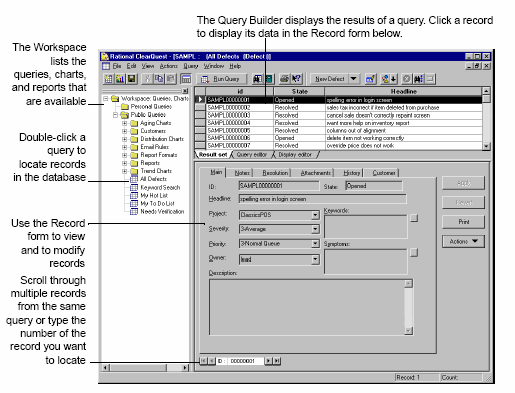Open the Owner dropdown list
The width and height of the screenshot is (515, 393).
click(x=315, y=259)
